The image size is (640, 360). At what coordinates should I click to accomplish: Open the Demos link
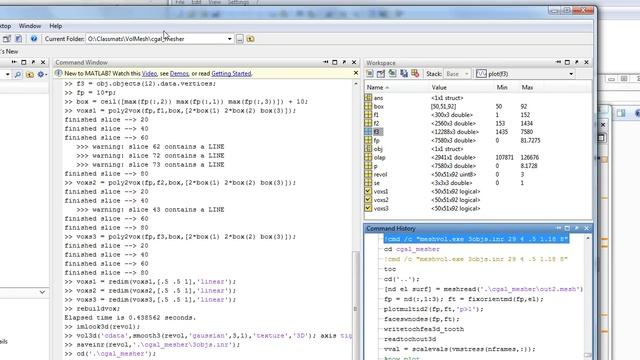pyautogui.click(x=179, y=73)
